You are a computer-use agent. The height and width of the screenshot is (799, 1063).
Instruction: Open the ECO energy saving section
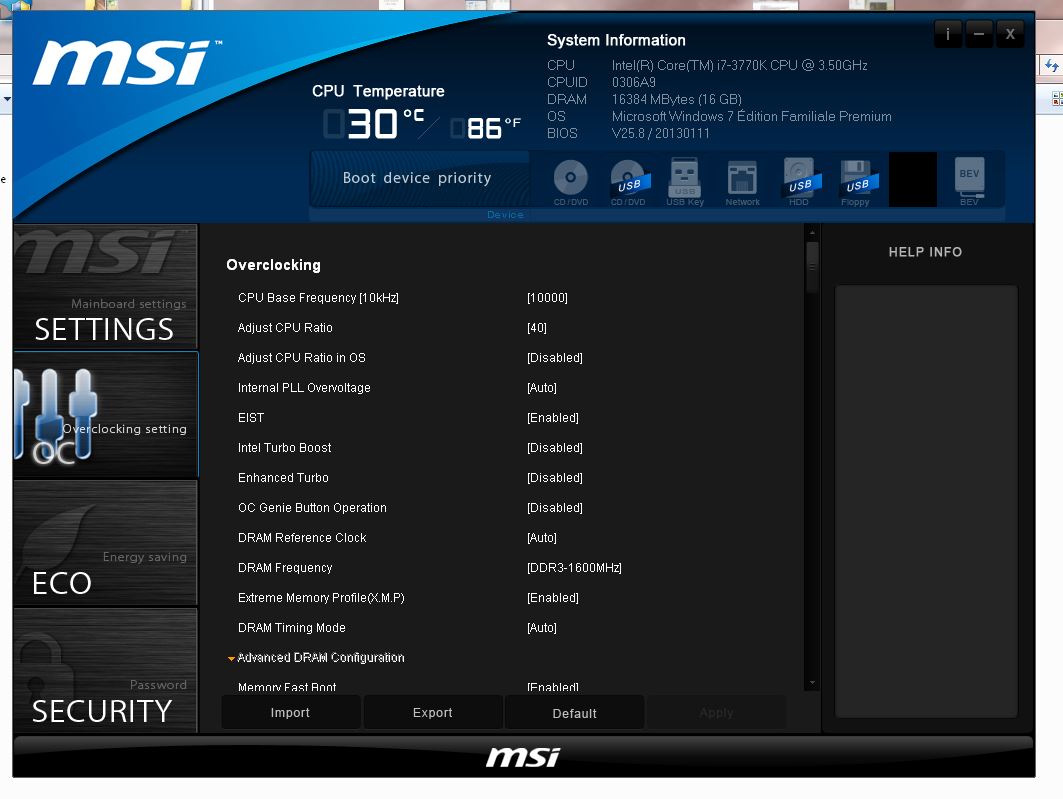pyautogui.click(x=106, y=543)
